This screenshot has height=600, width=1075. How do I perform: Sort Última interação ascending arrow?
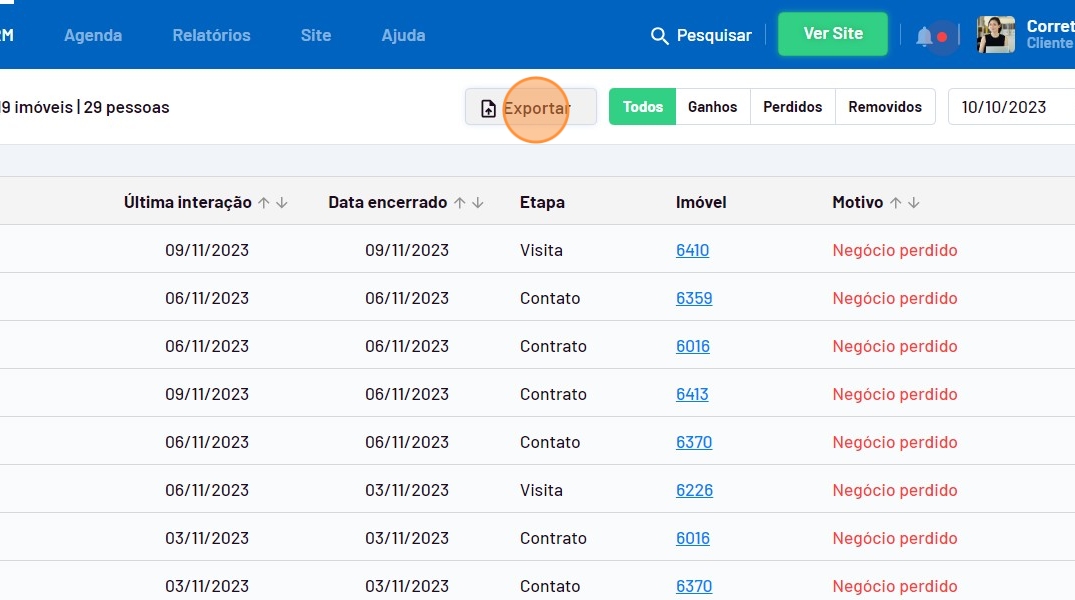click(264, 203)
